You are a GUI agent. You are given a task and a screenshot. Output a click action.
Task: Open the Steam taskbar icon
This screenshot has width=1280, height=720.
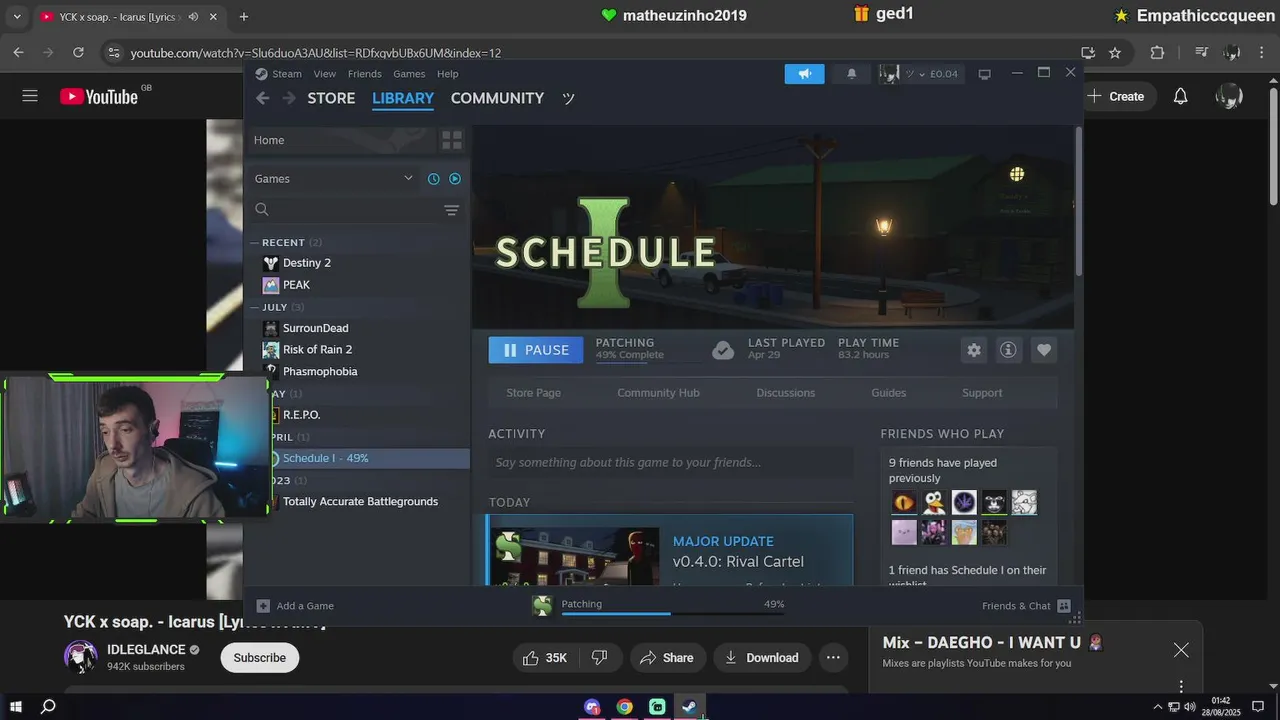[689, 707]
